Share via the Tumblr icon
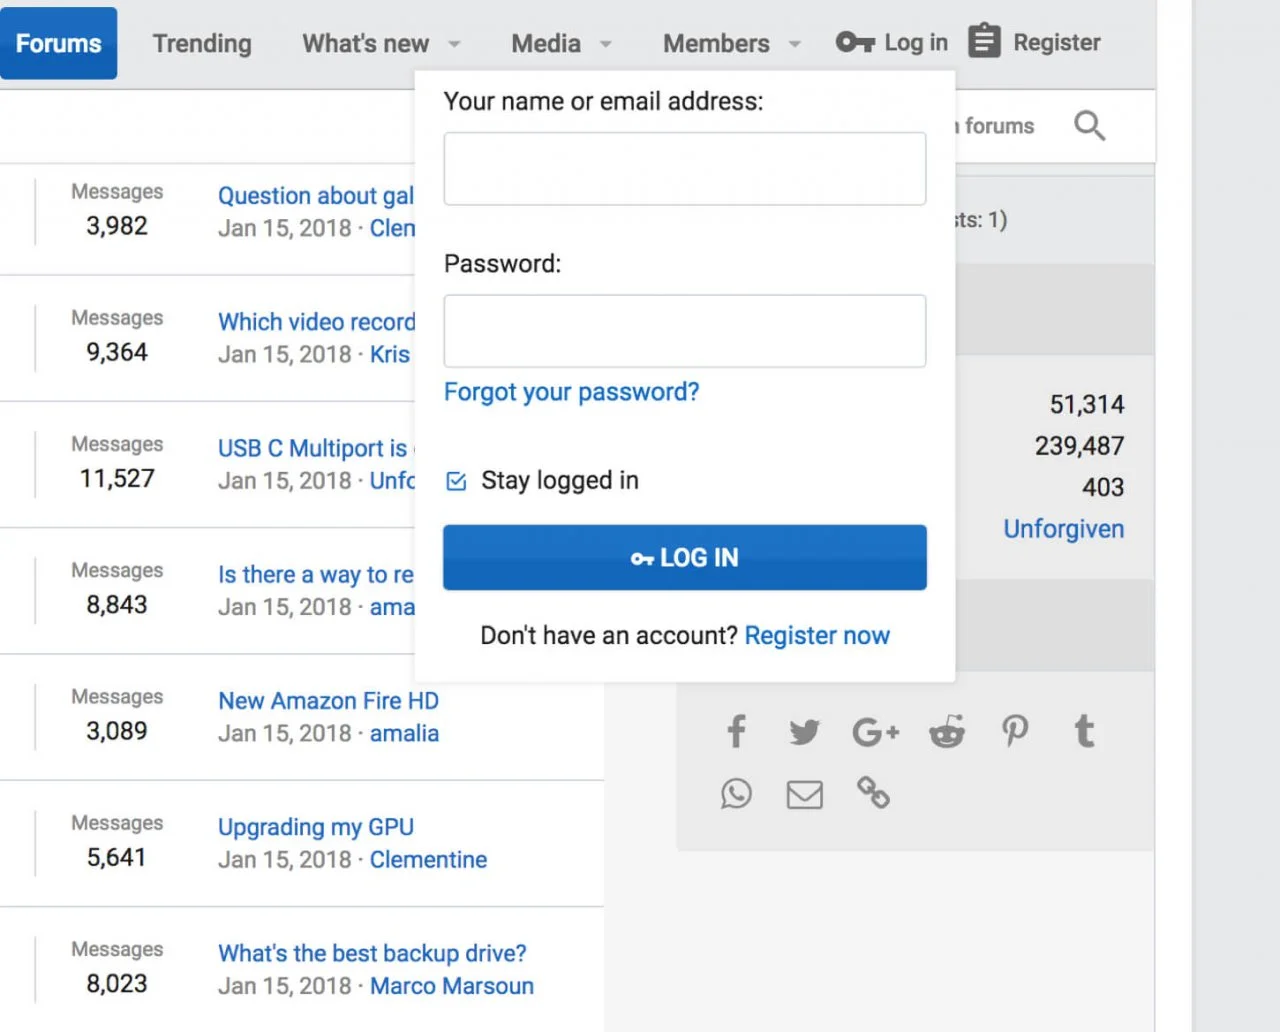Viewport: 1280px width, 1032px height. (x=1084, y=731)
